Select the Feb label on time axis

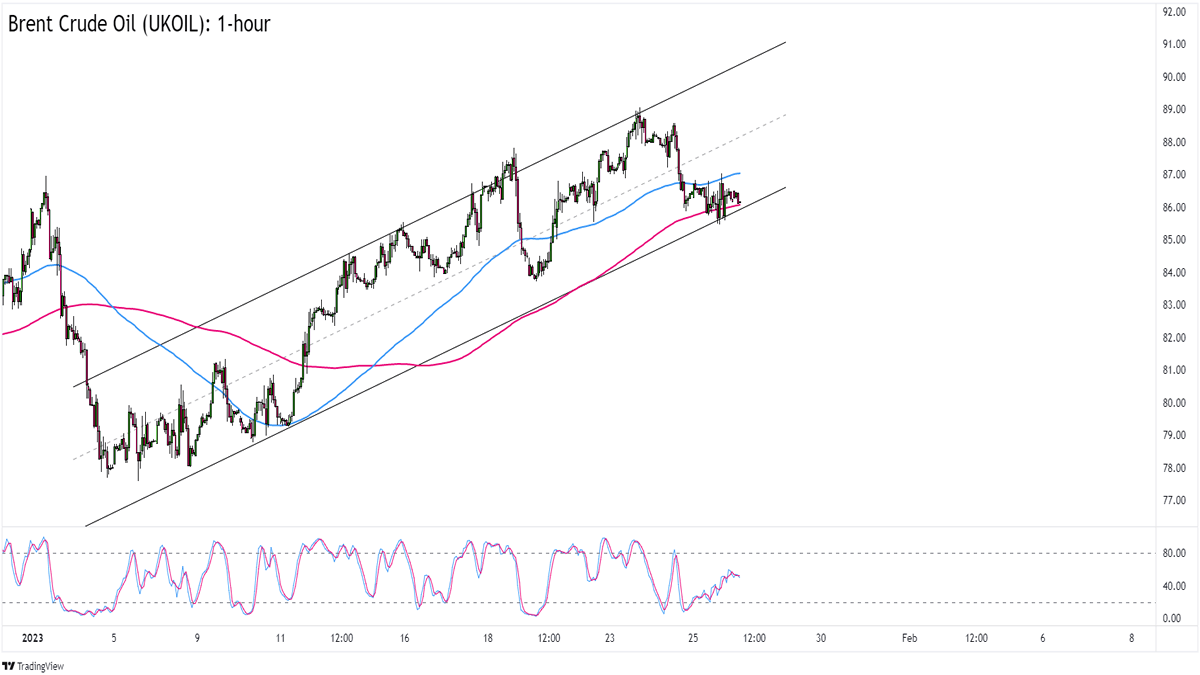909,639
